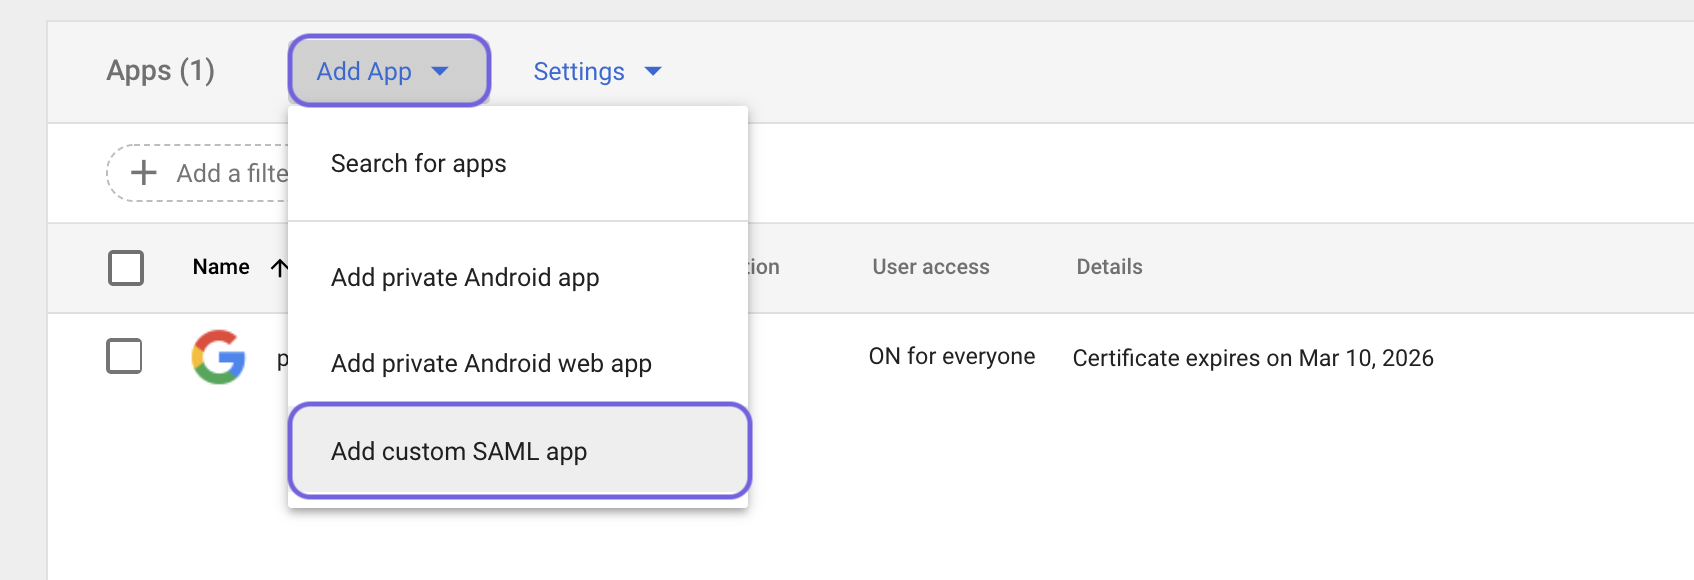The width and height of the screenshot is (1694, 580).
Task: Click the Add App button label
Action: tap(364, 71)
